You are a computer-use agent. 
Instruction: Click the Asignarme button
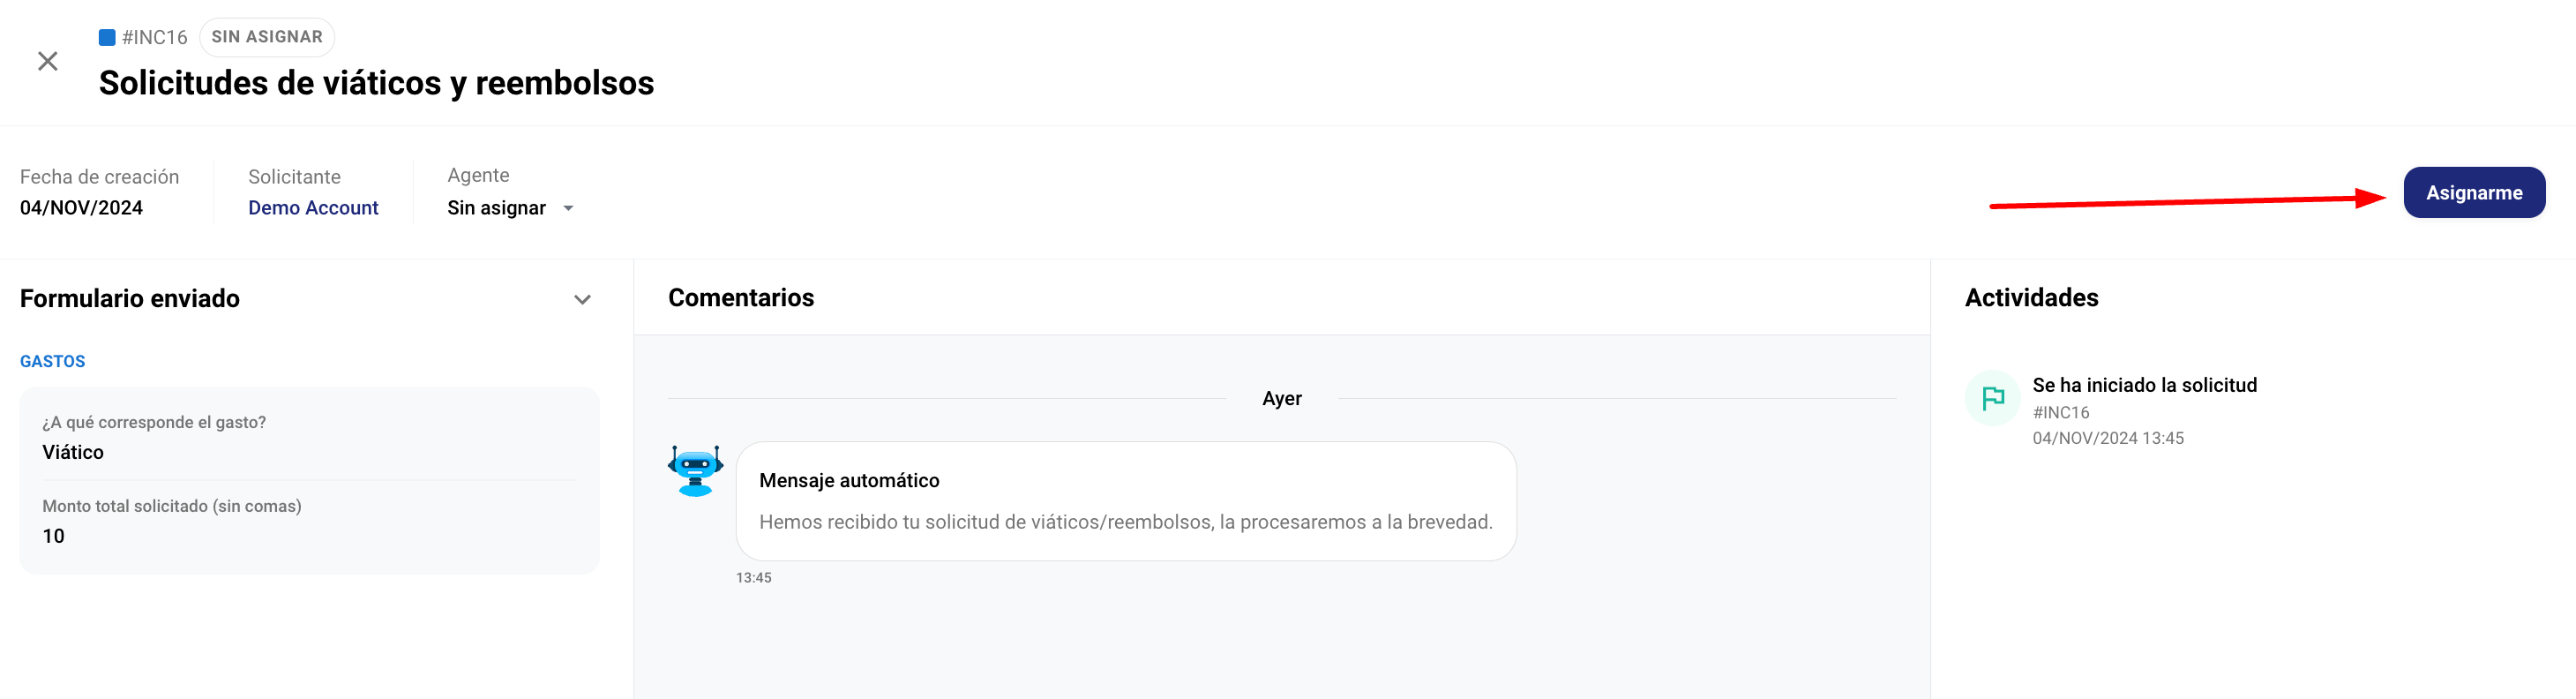[2473, 192]
